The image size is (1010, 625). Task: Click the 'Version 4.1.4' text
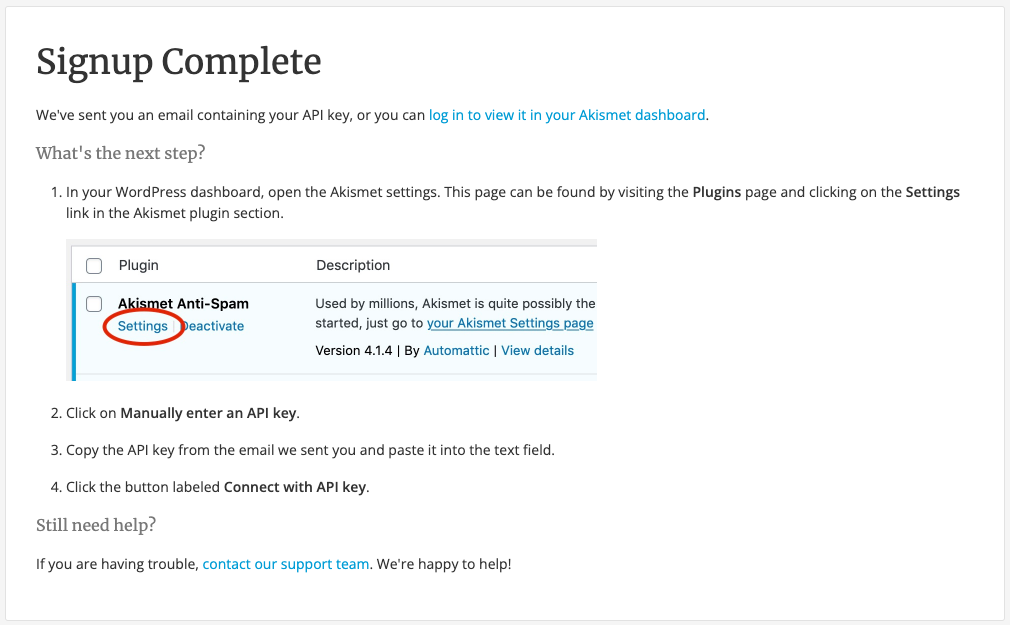[354, 351]
